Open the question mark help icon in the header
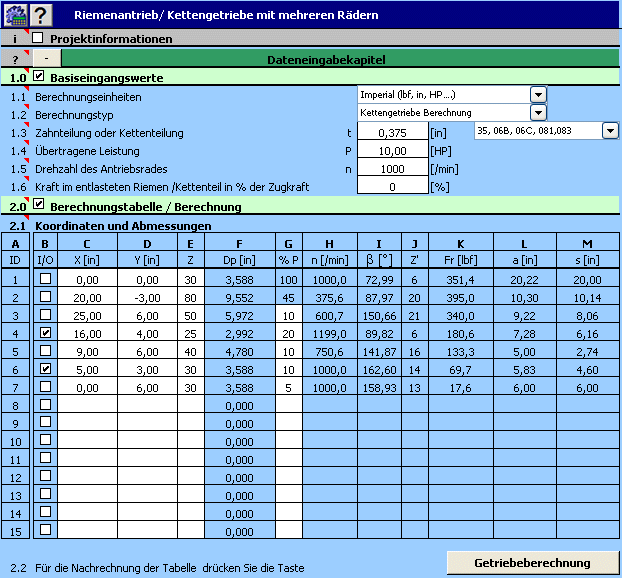The image size is (622, 578). [41, 15]
